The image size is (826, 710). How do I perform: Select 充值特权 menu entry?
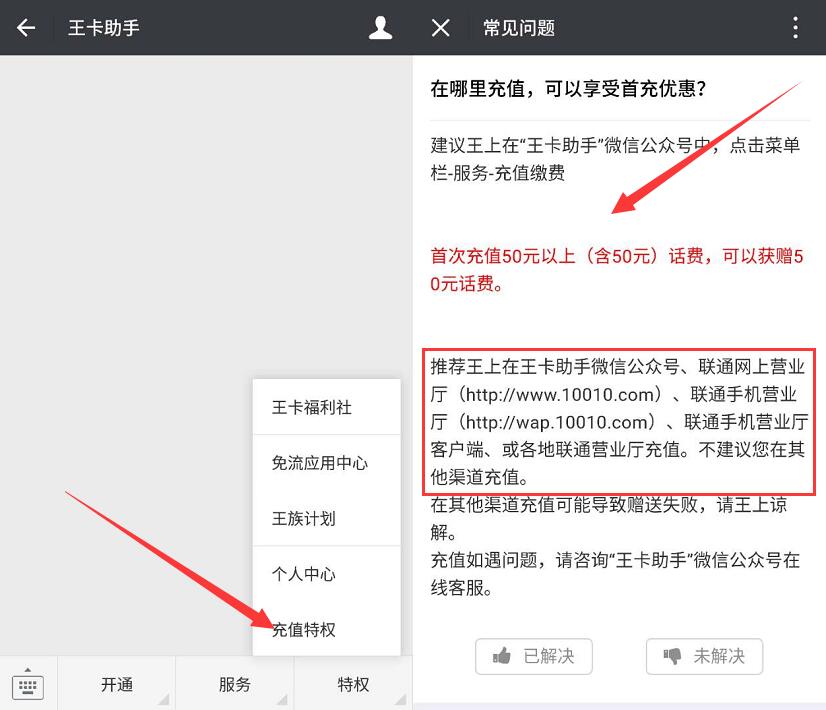coord(327,629)
